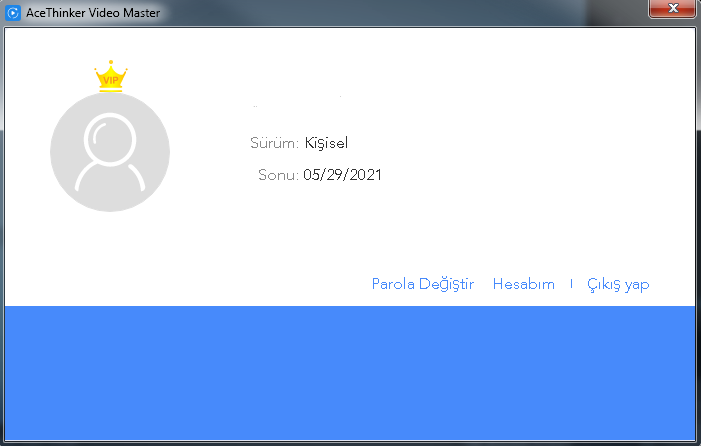
Task: Click the Sürüm: label
Action: tap(274, 143)
